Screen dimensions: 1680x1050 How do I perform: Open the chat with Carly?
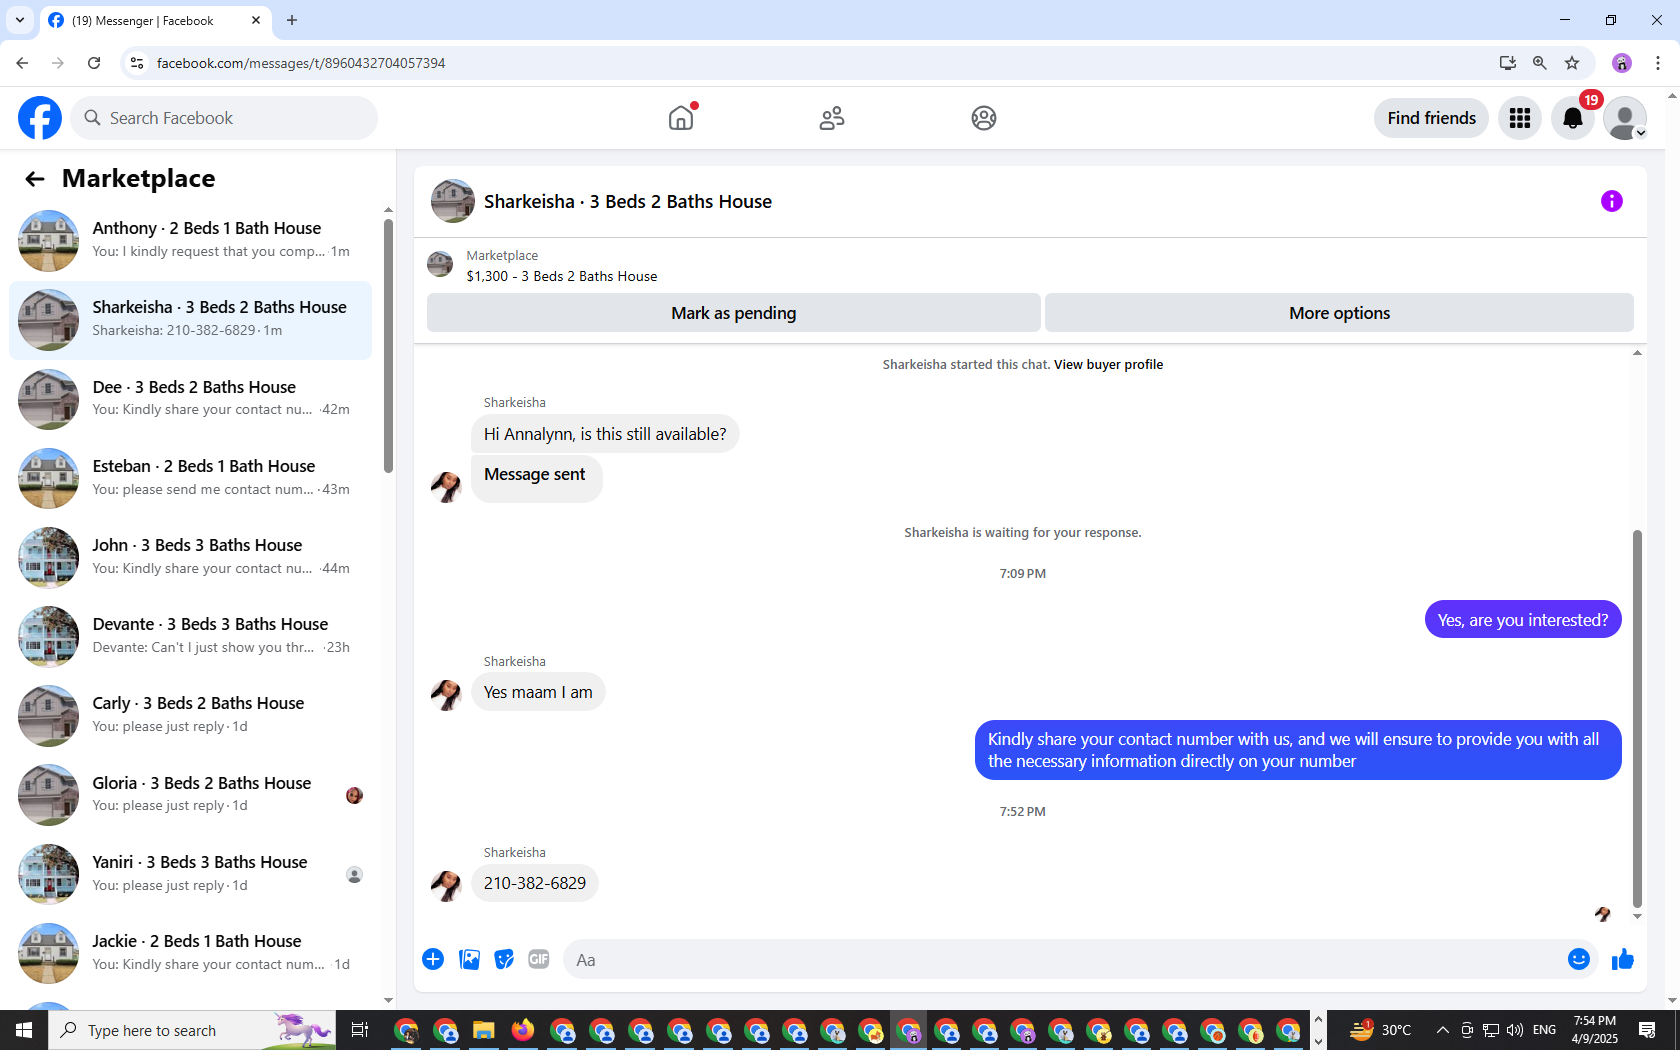click(x=190, y=715)
